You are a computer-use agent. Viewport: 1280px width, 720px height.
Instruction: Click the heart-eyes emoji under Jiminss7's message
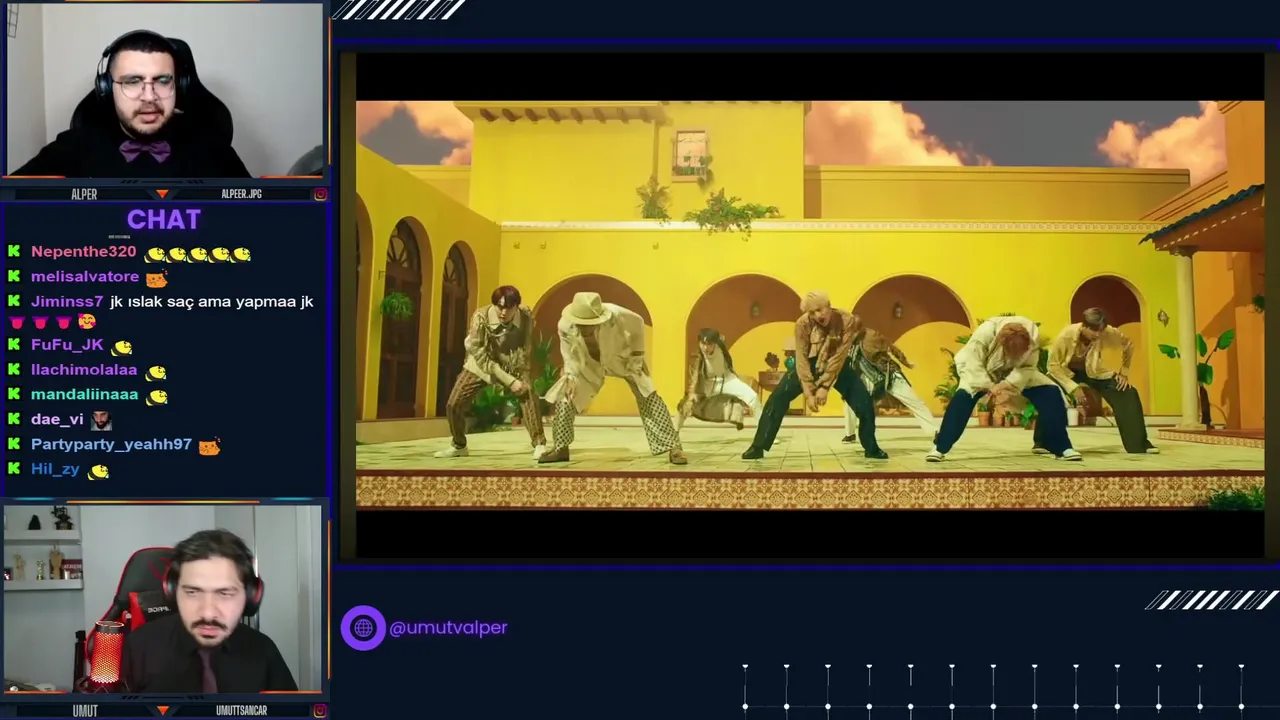(87, 322)
